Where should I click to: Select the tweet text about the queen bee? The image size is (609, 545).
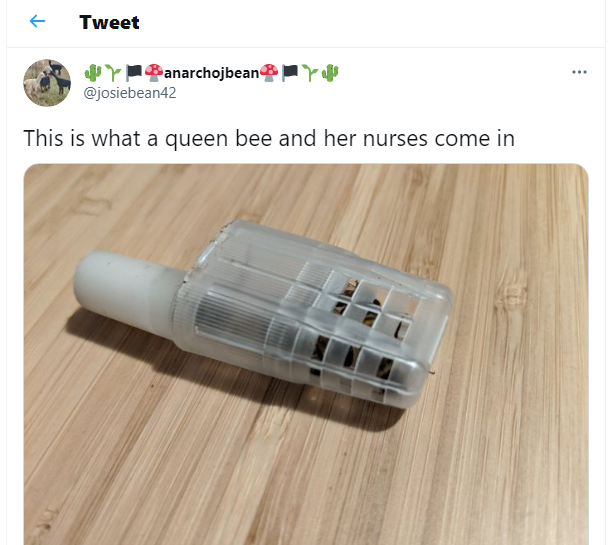(x=269, y=138)
